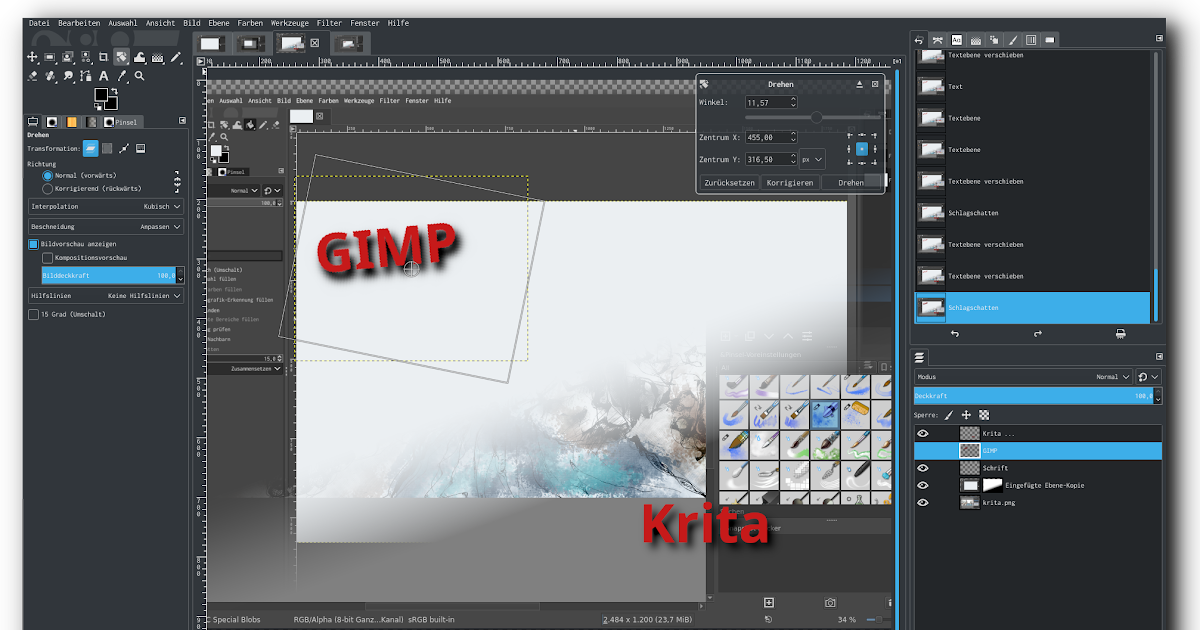
Task: Open the px unit dropdown
Action: (812, 159)
